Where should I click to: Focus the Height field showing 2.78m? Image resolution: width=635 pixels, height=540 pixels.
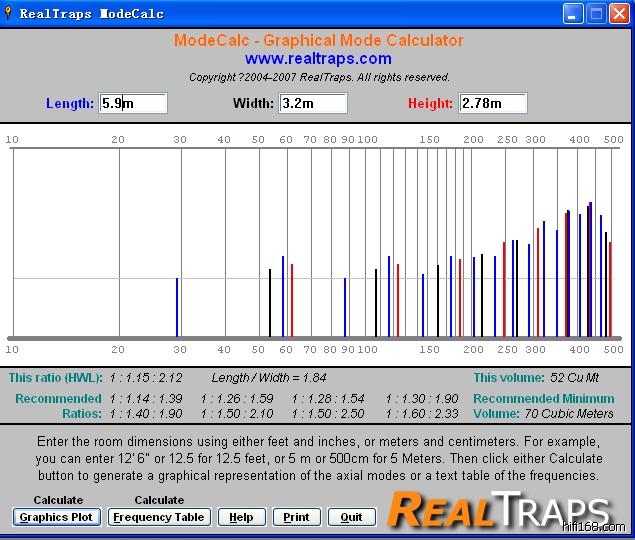492,103
